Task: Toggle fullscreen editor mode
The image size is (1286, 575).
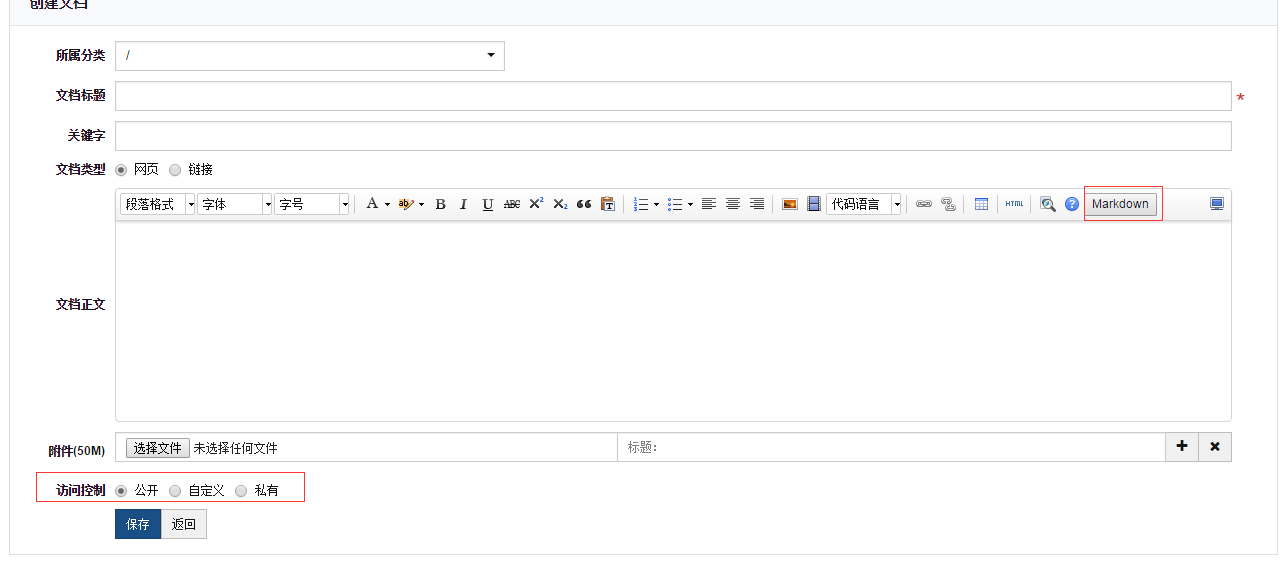Action: pyautogui.click(x=1217, y=204)
